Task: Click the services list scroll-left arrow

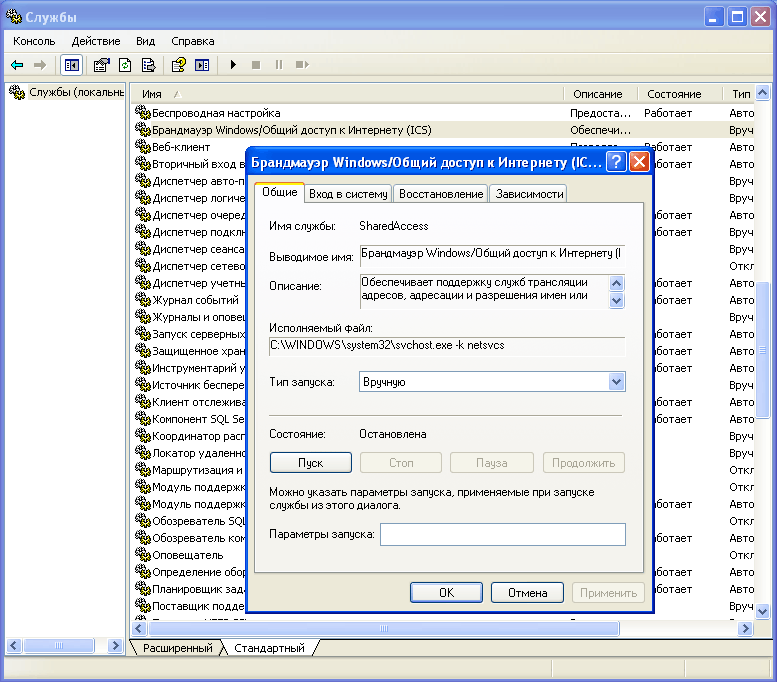Action: click(139, 628)
